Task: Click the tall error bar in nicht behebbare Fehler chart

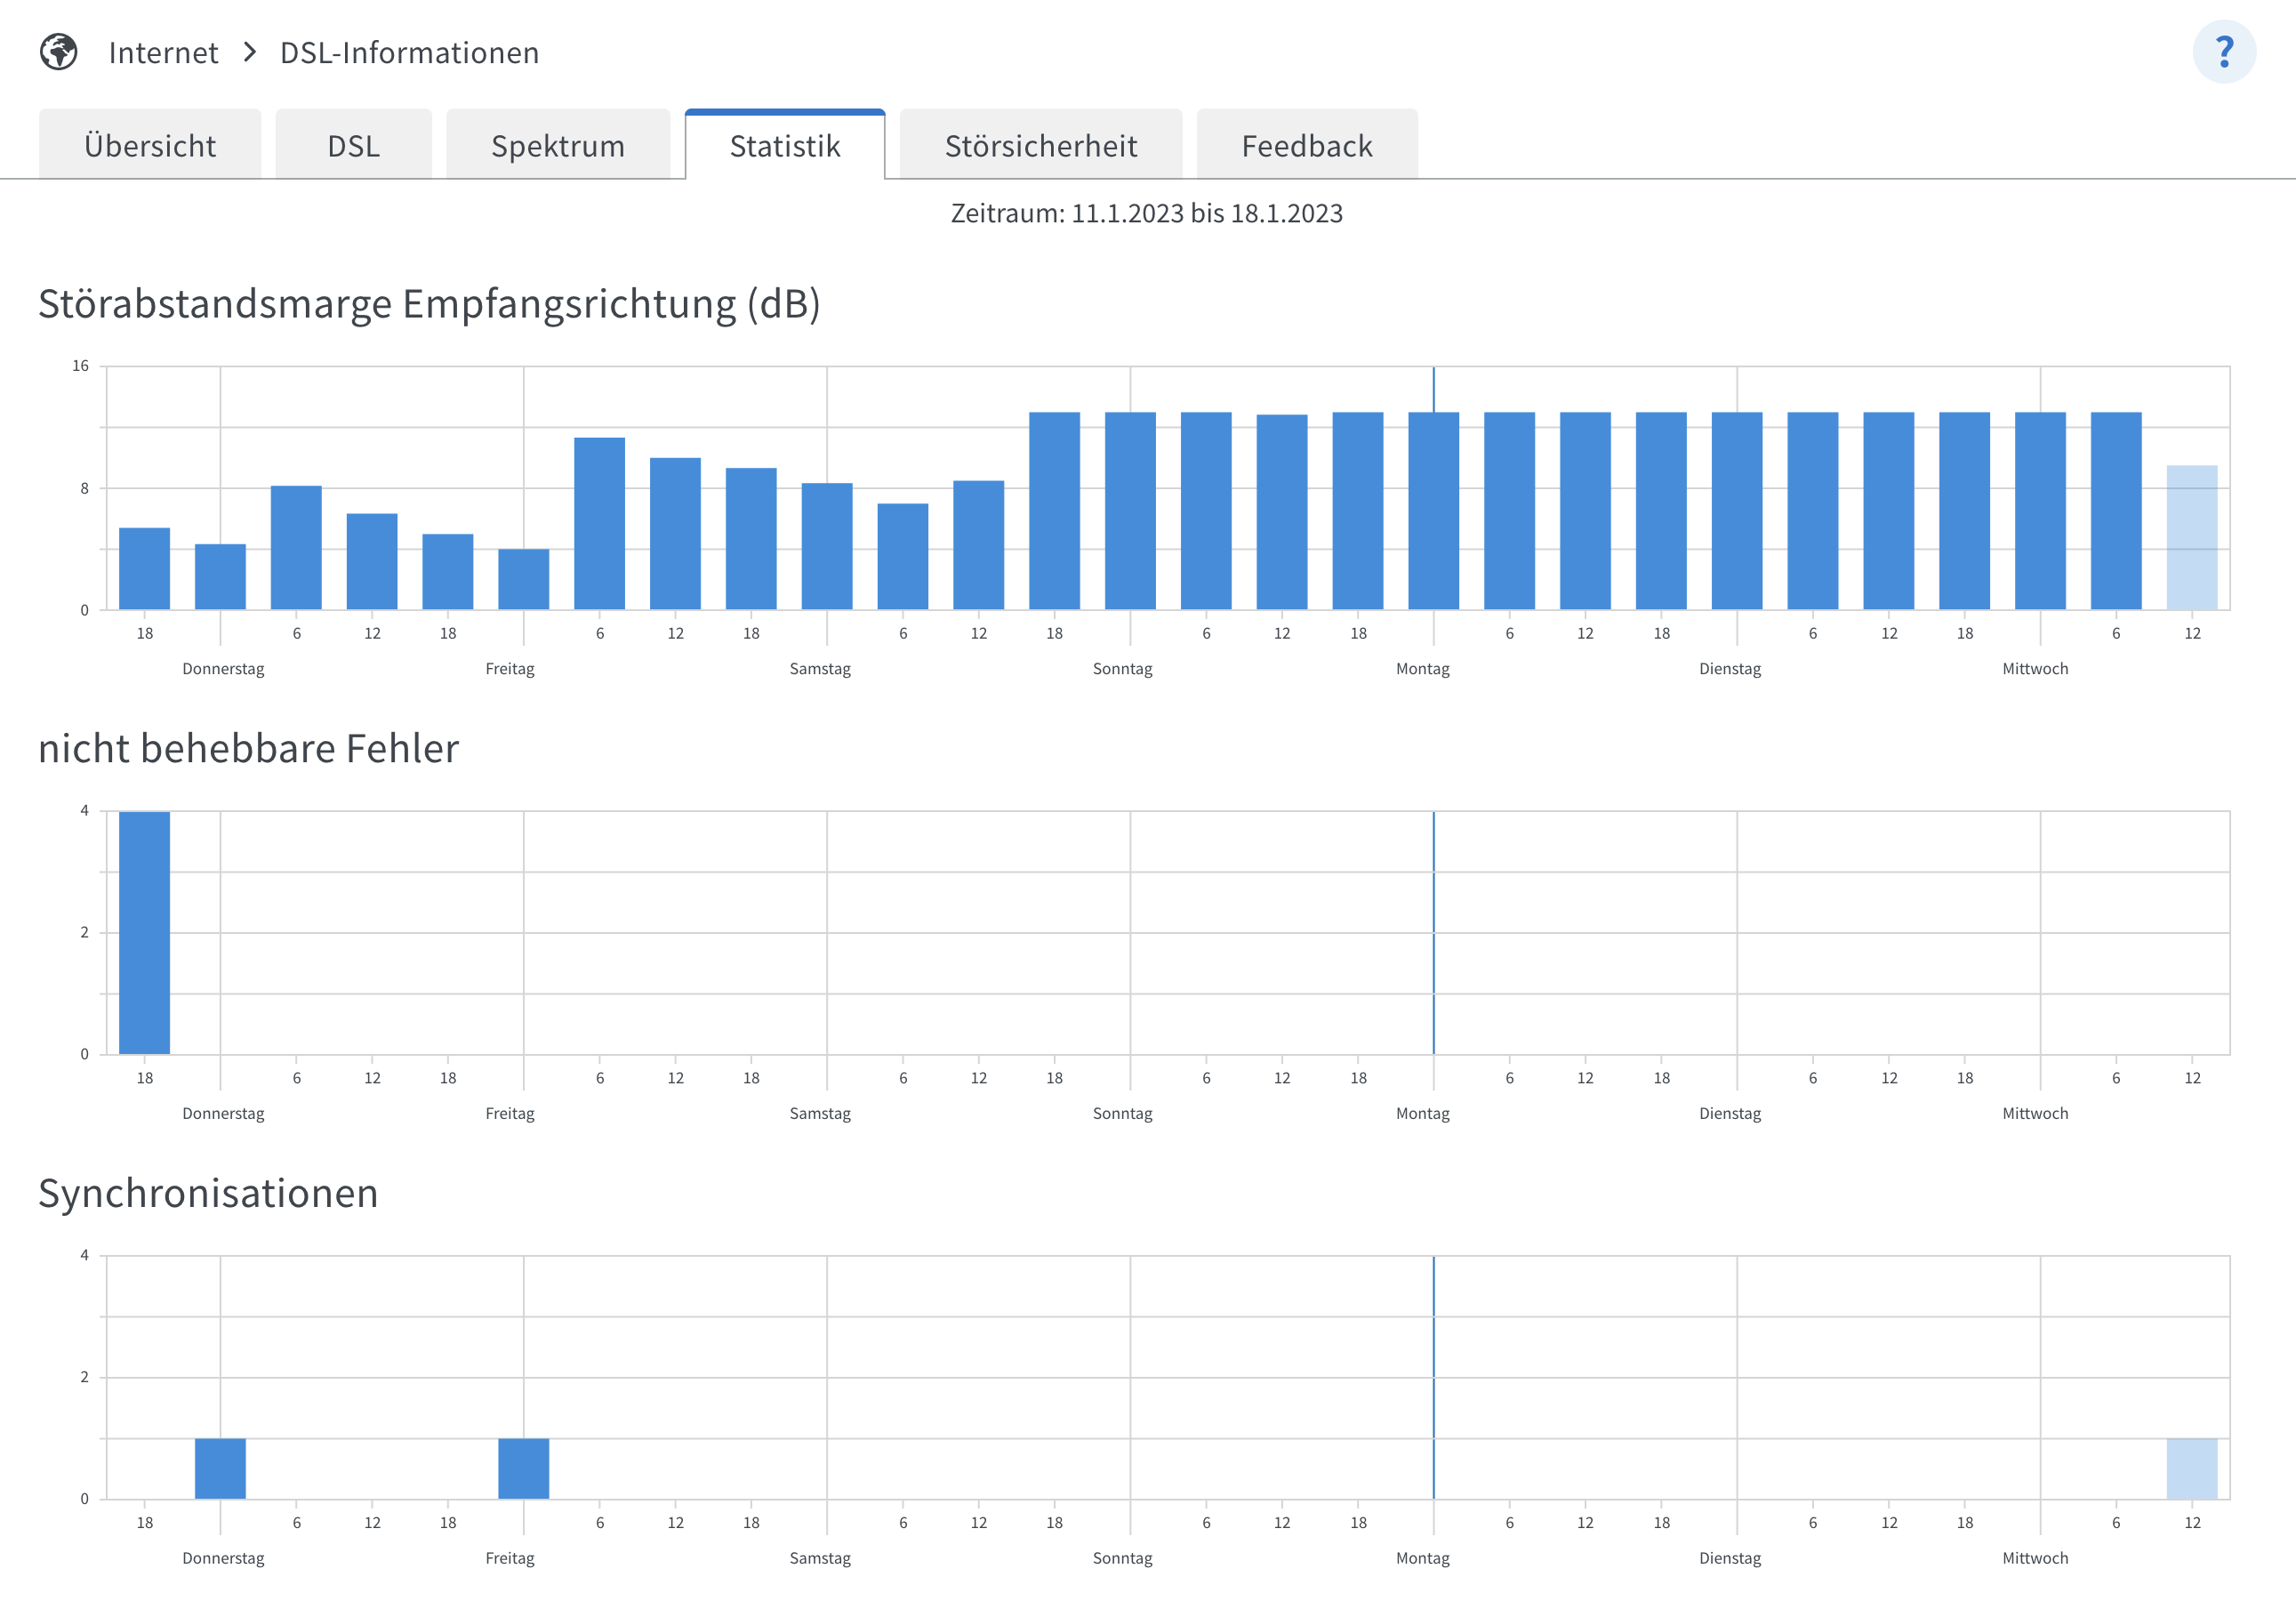Action: [x=144, y=932]
